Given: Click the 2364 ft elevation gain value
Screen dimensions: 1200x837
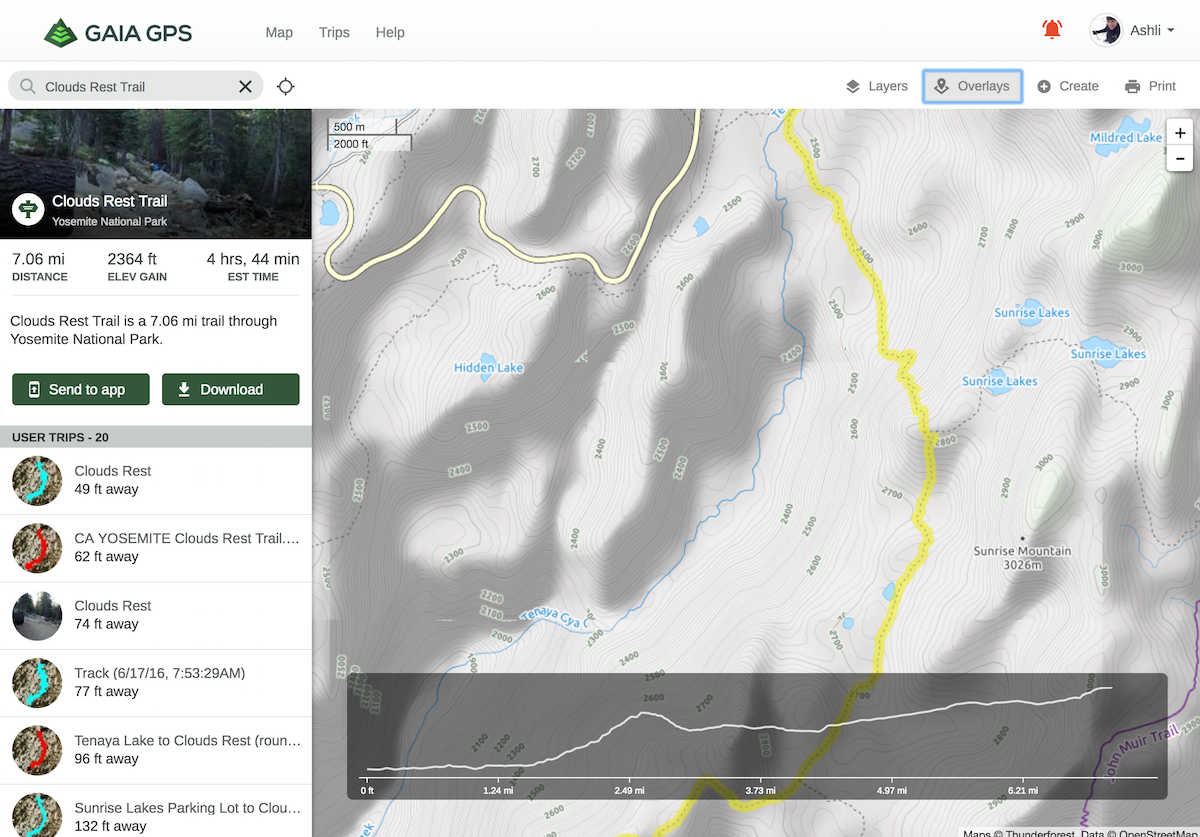Looking at the screenshot, I should [132, 259].
